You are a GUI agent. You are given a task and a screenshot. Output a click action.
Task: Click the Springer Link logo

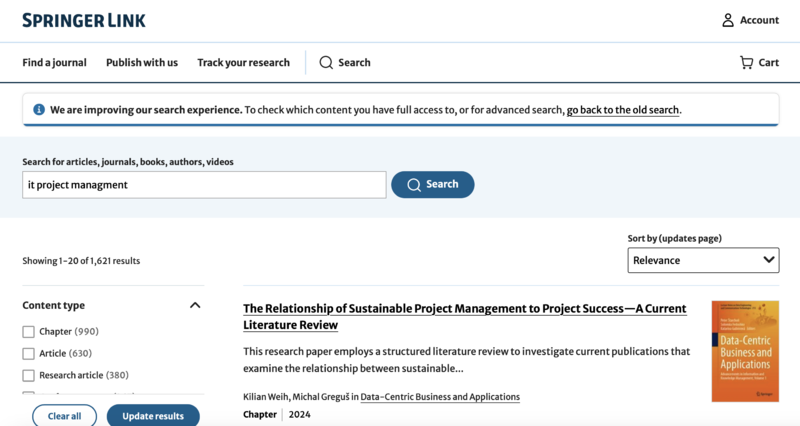click(85, 20)
